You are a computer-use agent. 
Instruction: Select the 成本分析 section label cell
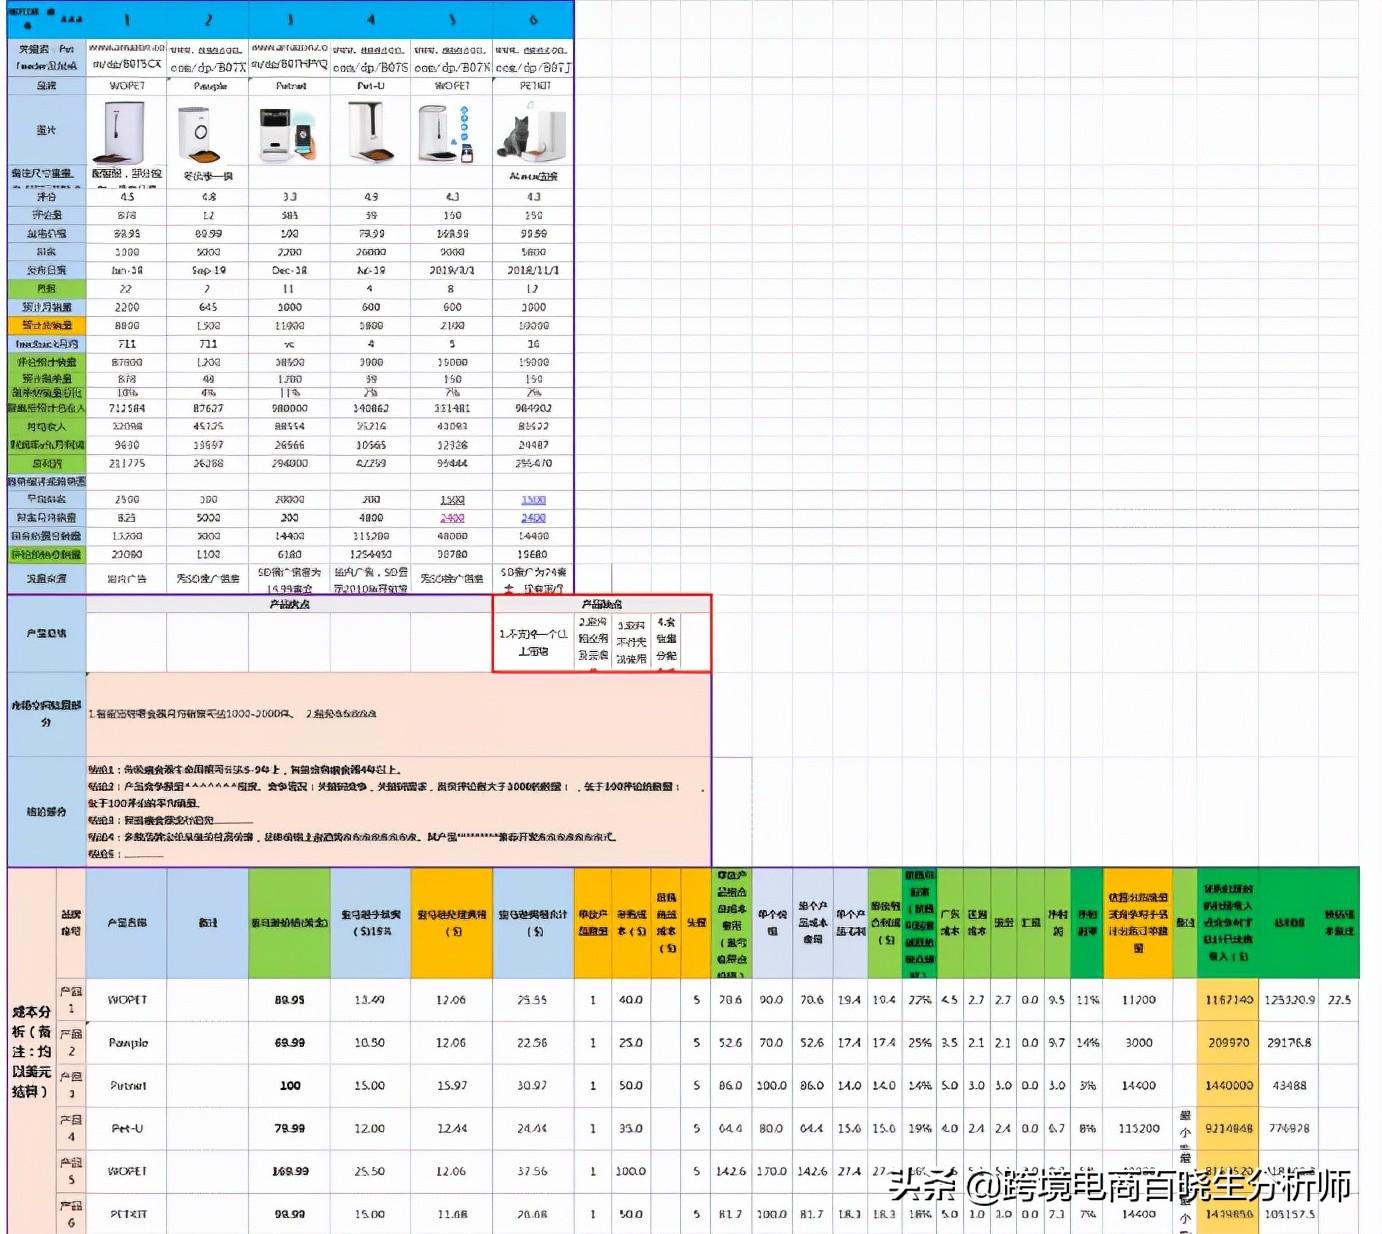[x=31, y=1051]
